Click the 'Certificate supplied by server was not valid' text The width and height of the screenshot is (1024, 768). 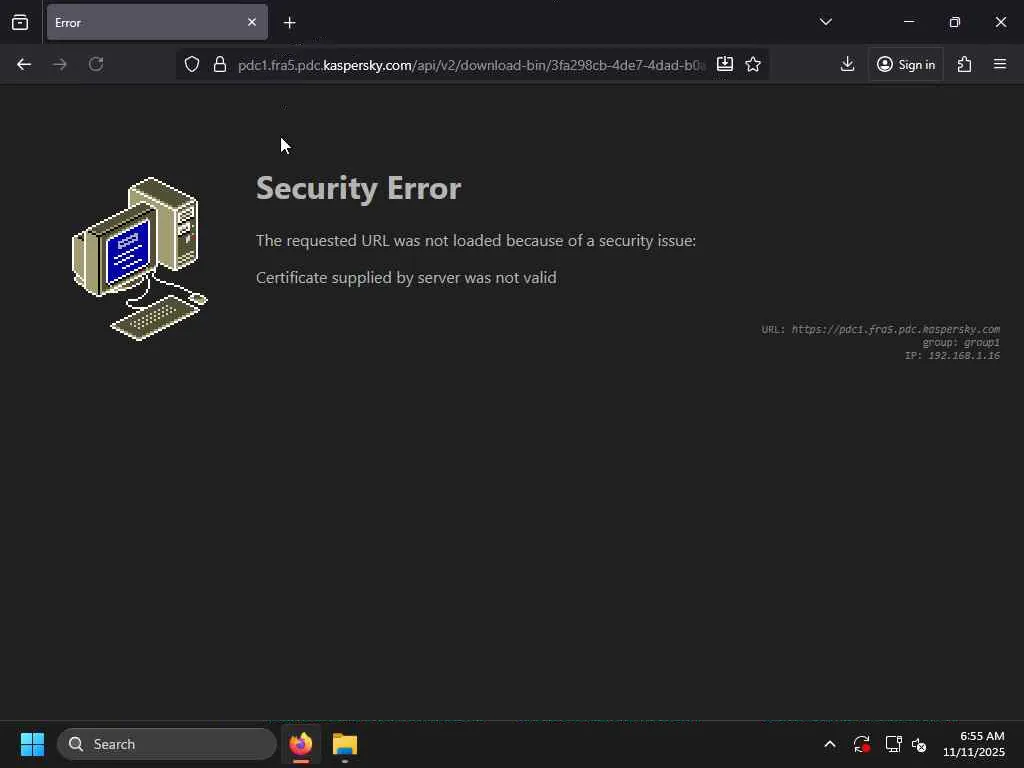click(x=406, y=278)
